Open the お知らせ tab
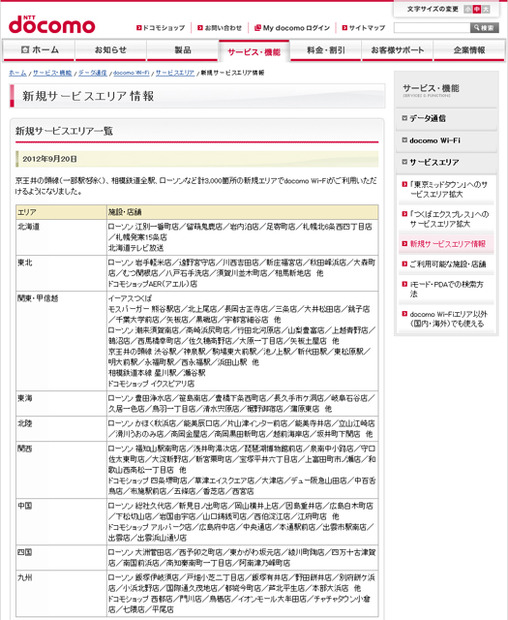The height and width of the screenshot is (620, 508). tap(111, 51)
